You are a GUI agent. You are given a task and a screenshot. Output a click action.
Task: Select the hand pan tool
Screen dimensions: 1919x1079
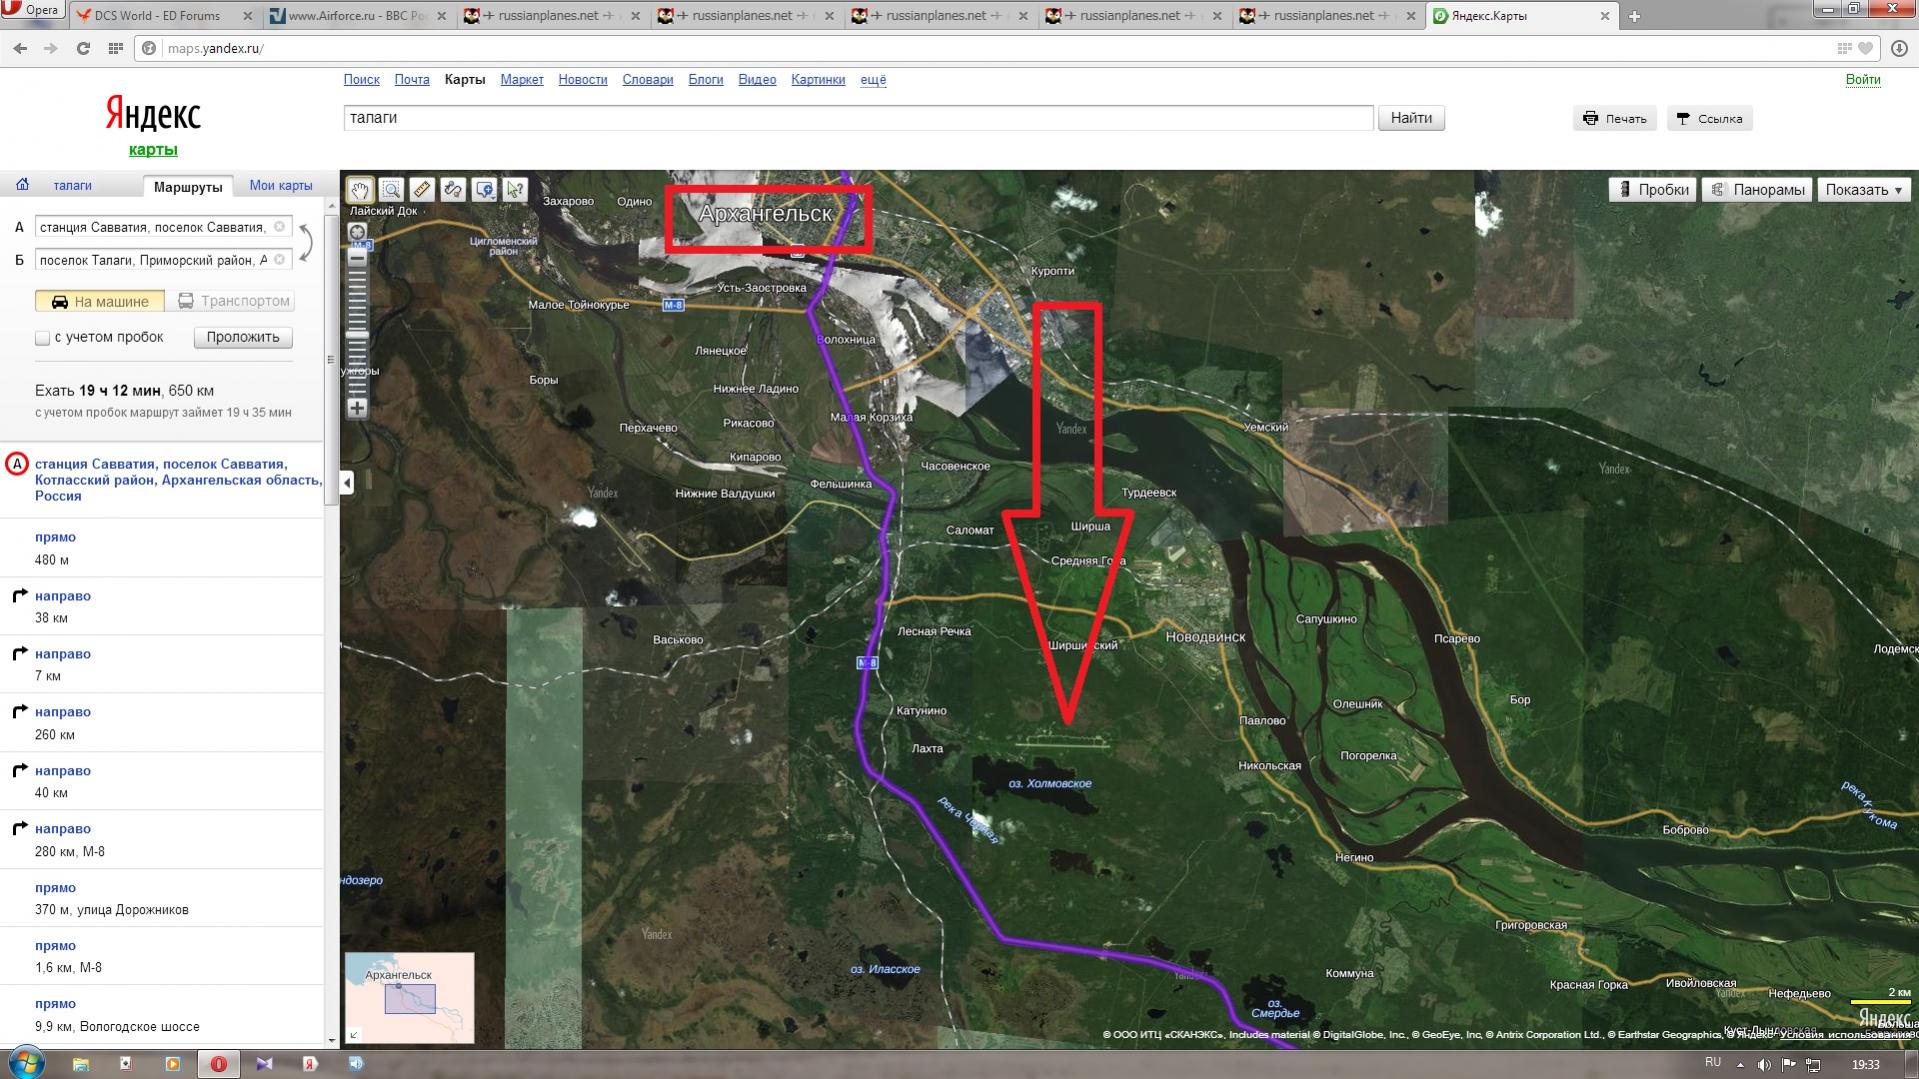[x=359, y=190]
